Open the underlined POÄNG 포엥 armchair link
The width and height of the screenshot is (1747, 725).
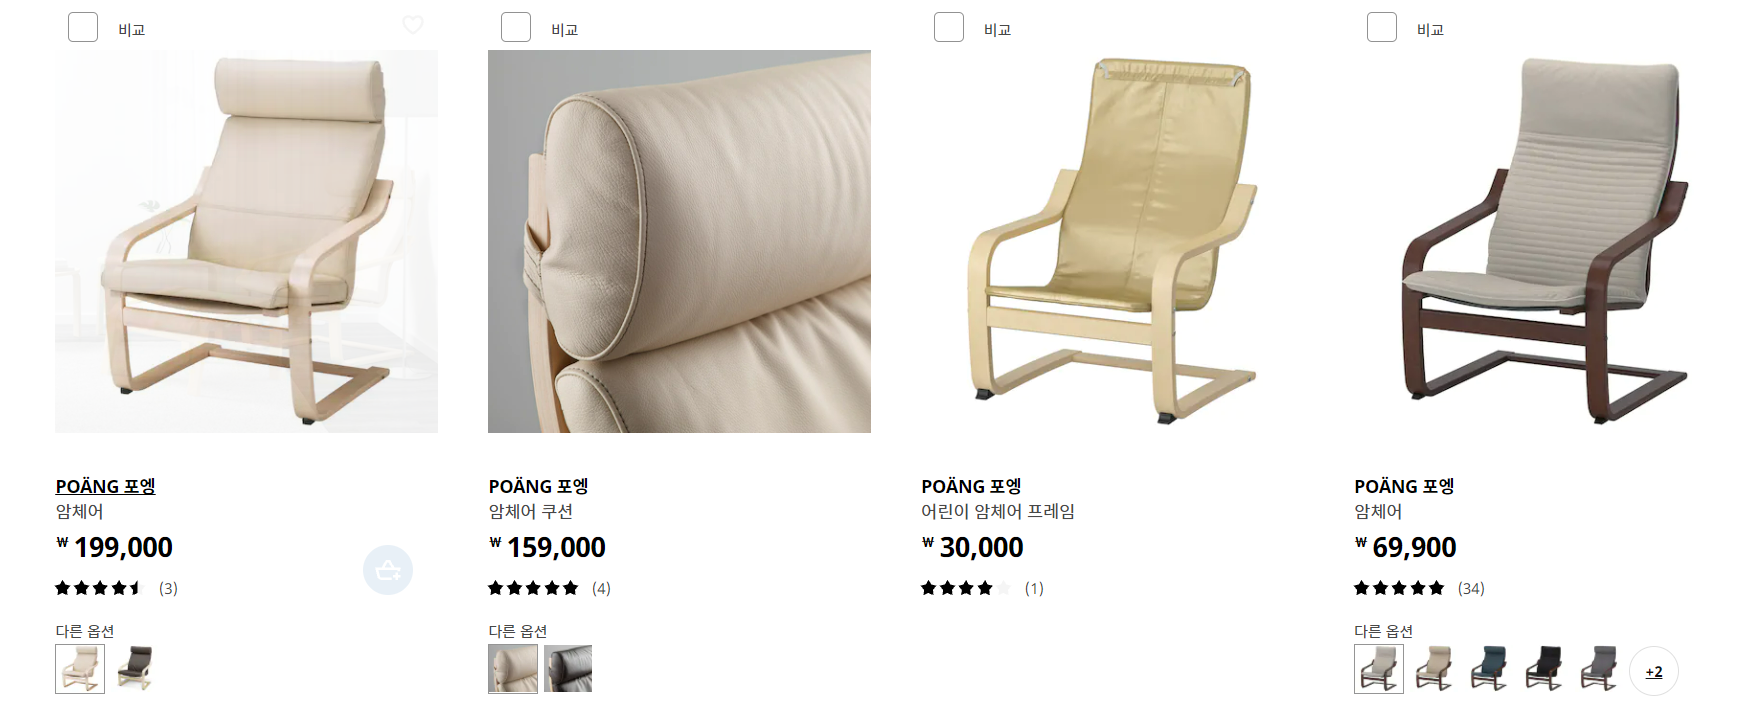tap(105, 486)
